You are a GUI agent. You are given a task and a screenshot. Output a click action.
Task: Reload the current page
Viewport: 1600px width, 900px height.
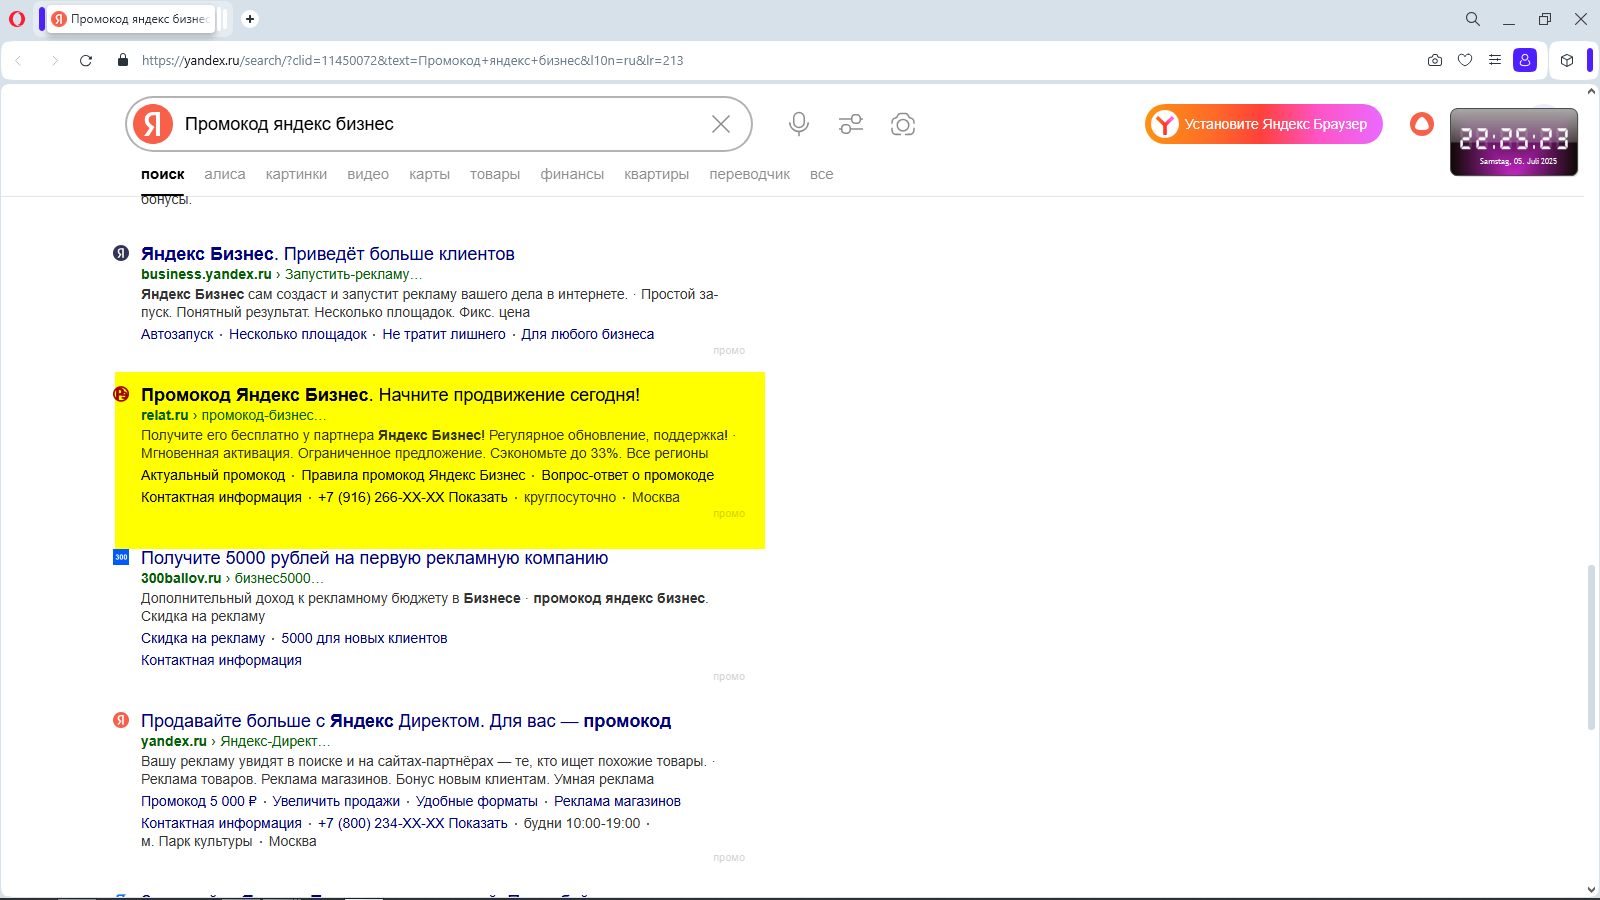click(x=86, y=61)
